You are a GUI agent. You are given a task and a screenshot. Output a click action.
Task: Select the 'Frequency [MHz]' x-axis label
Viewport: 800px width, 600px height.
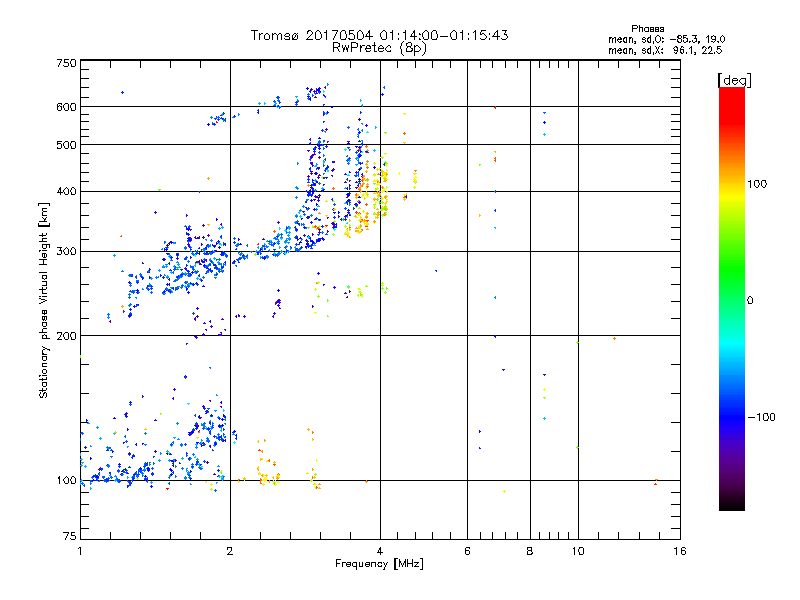(379, 565)
